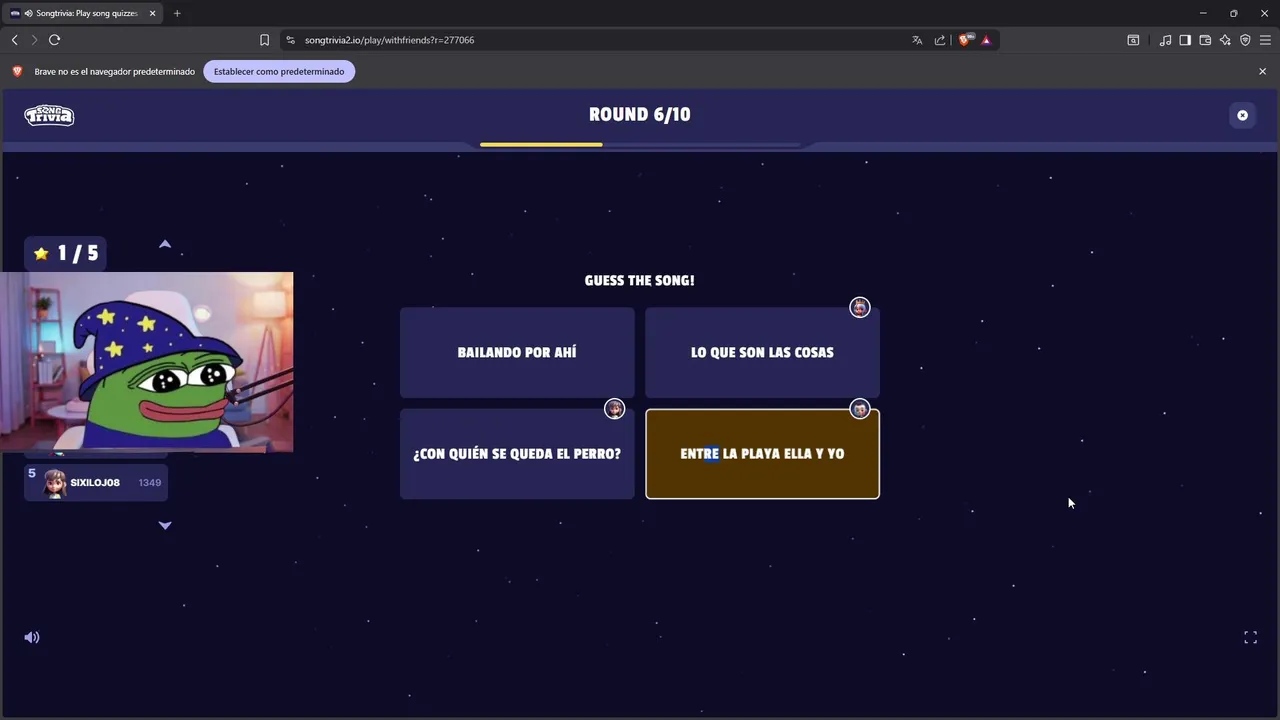
Task: Click player avatar on ENTRE LA PLAYA card
Action: click(x=859, y=409)
